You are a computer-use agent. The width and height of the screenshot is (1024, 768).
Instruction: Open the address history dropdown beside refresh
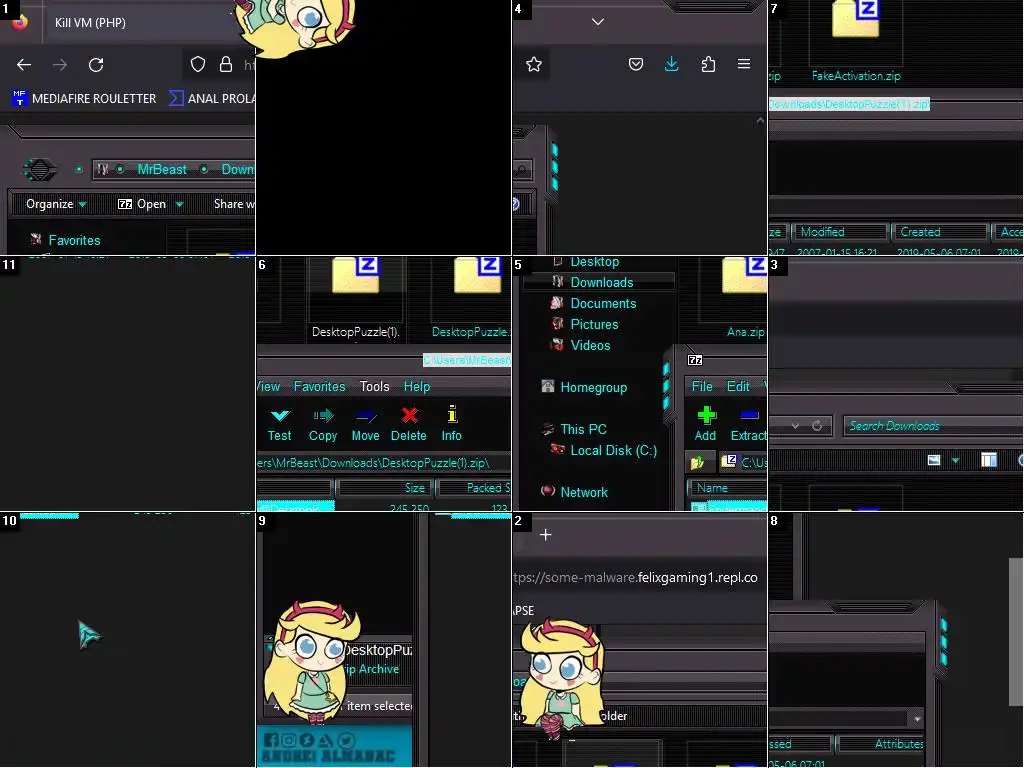[795, 426]
